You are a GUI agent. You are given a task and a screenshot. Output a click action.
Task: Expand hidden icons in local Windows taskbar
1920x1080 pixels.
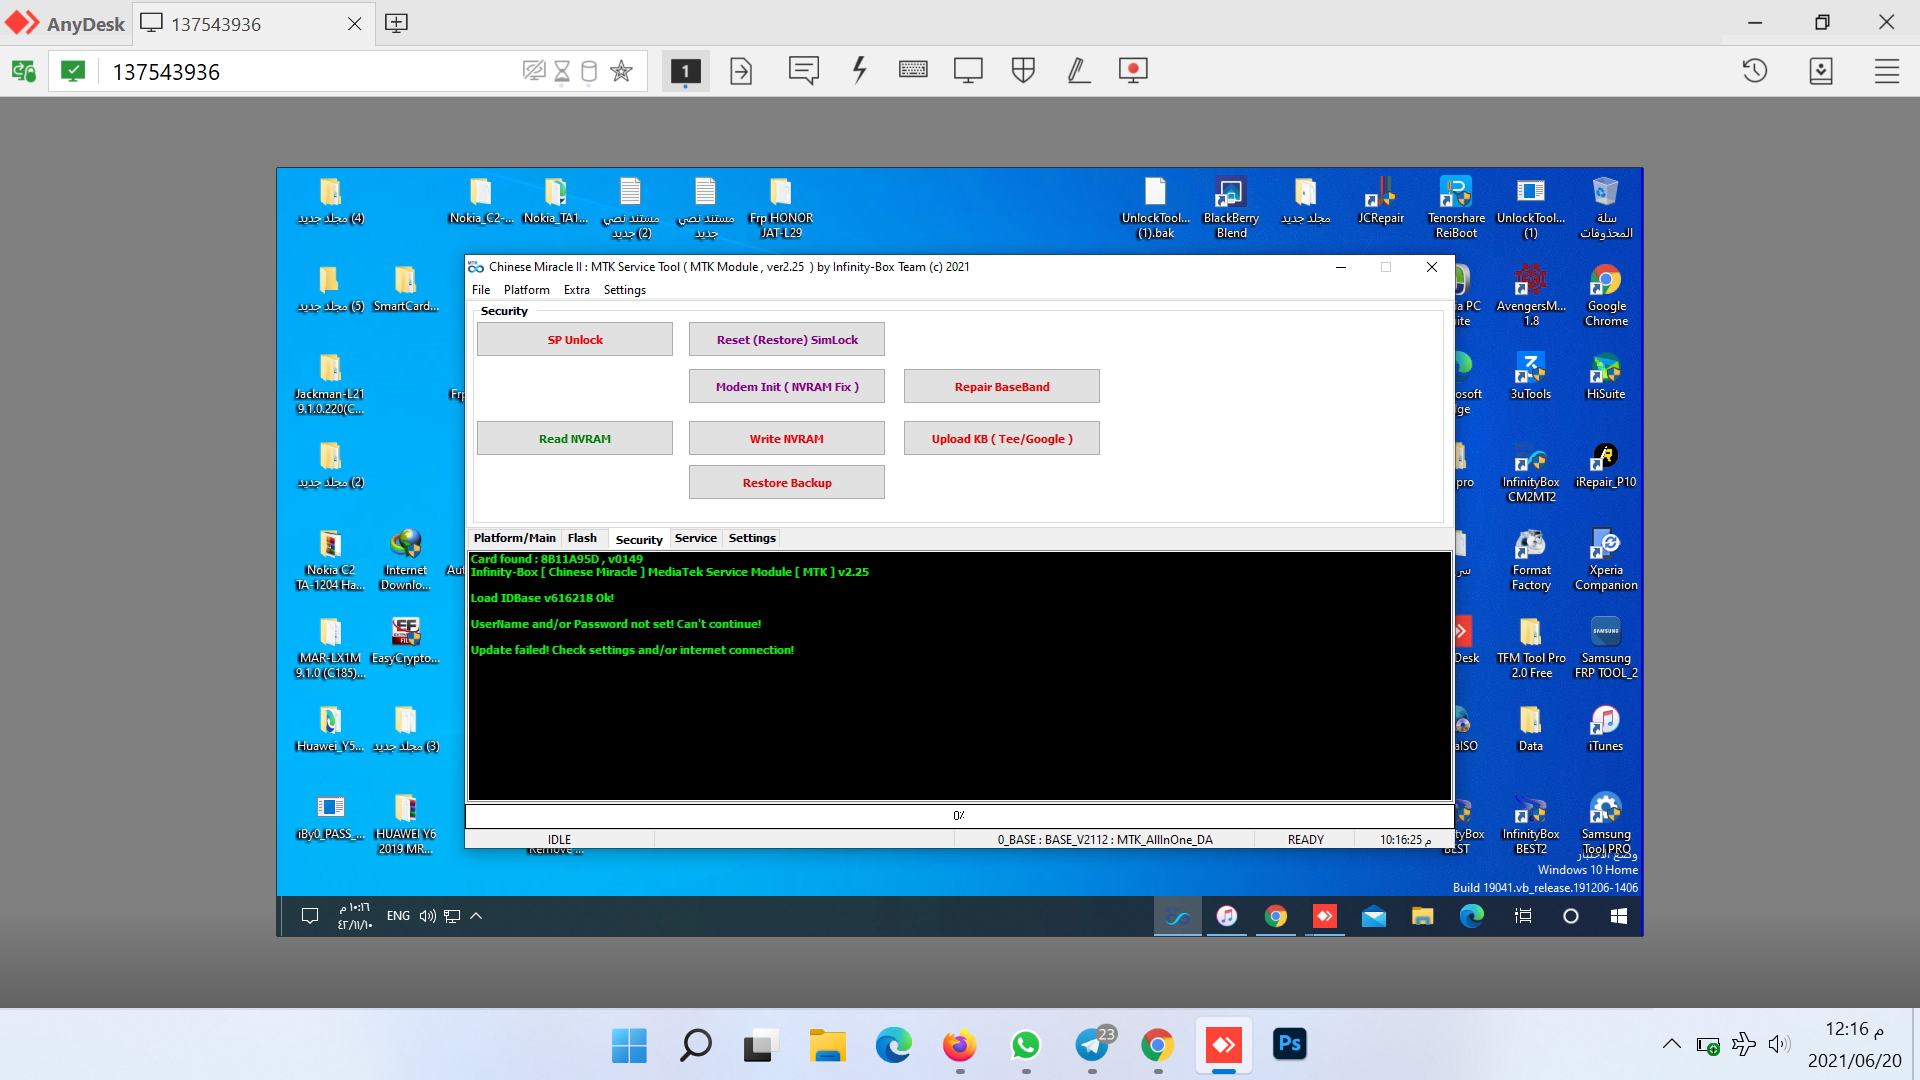click(1670, 1043)
